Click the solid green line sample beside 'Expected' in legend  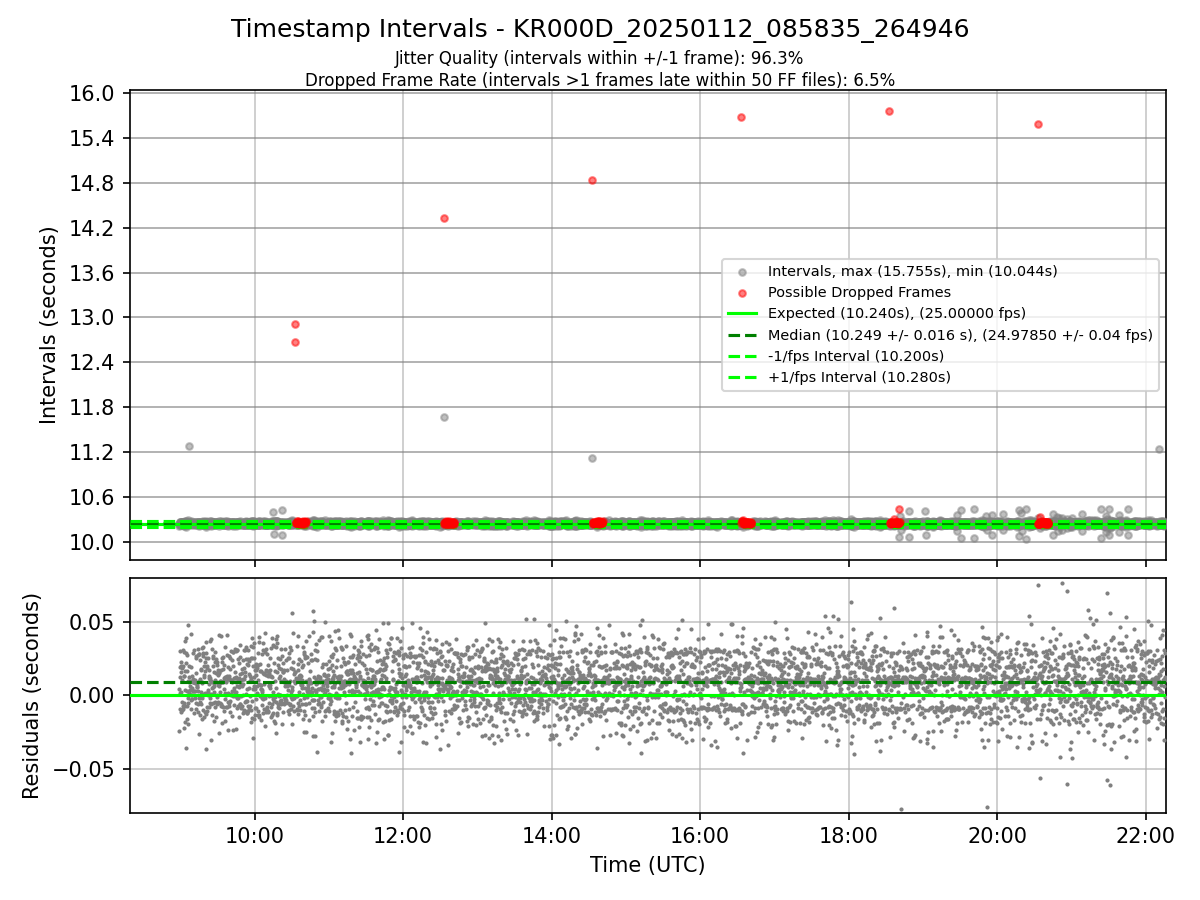click(x=742, y=314)
